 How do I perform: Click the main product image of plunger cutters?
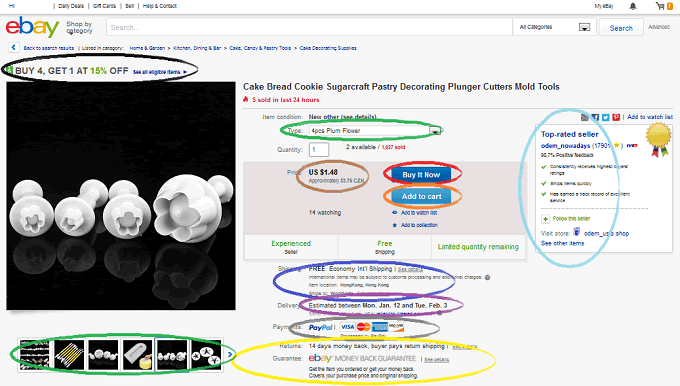coord(121,196)
